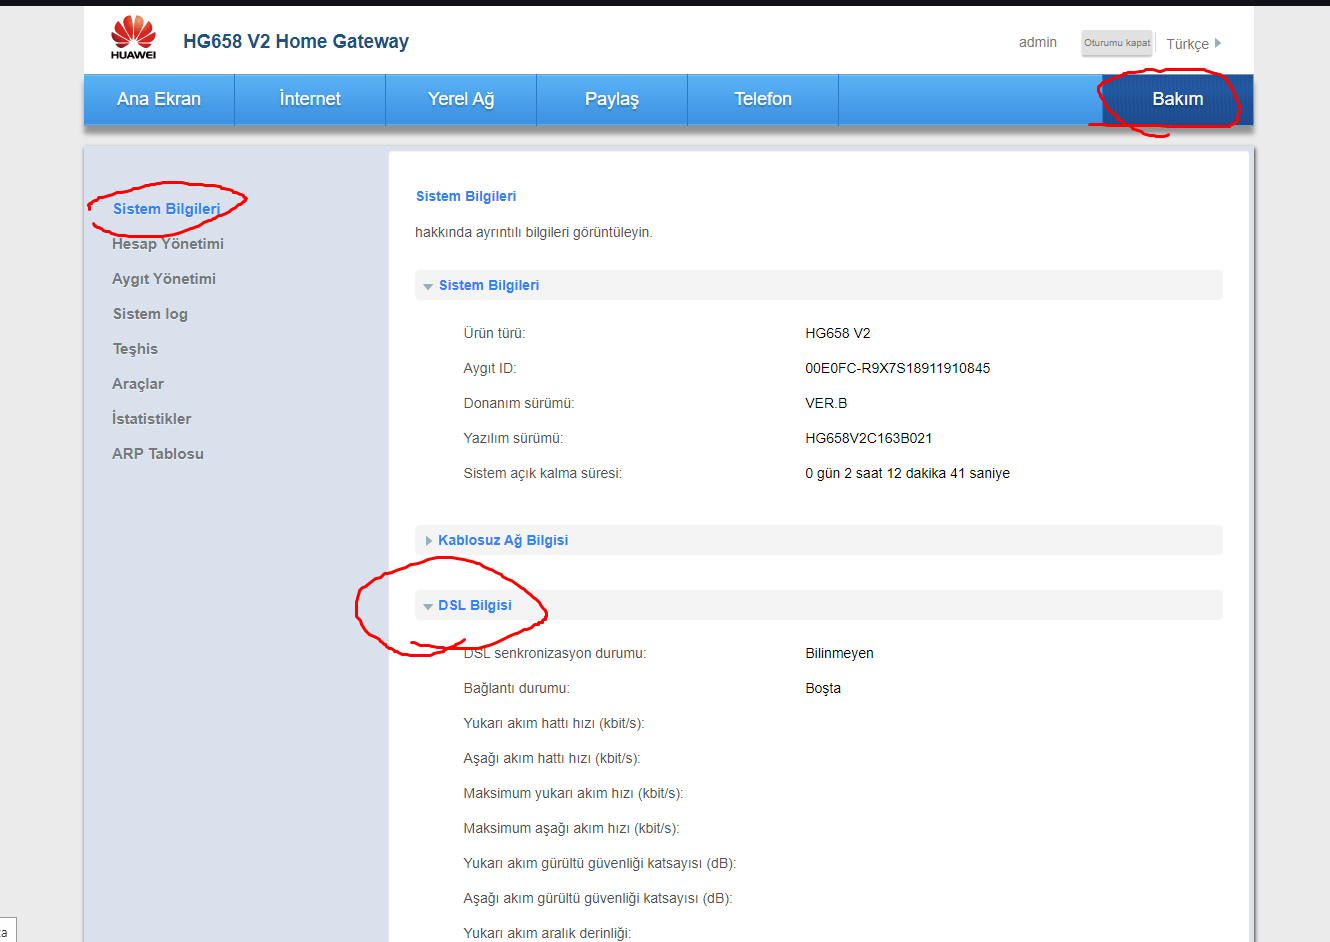This screenshot has width=1330, height=942.
Task: Click the Aygıt ID value 00E0FC-R9X7S18911910845
Action: click(x=897, y=368)
